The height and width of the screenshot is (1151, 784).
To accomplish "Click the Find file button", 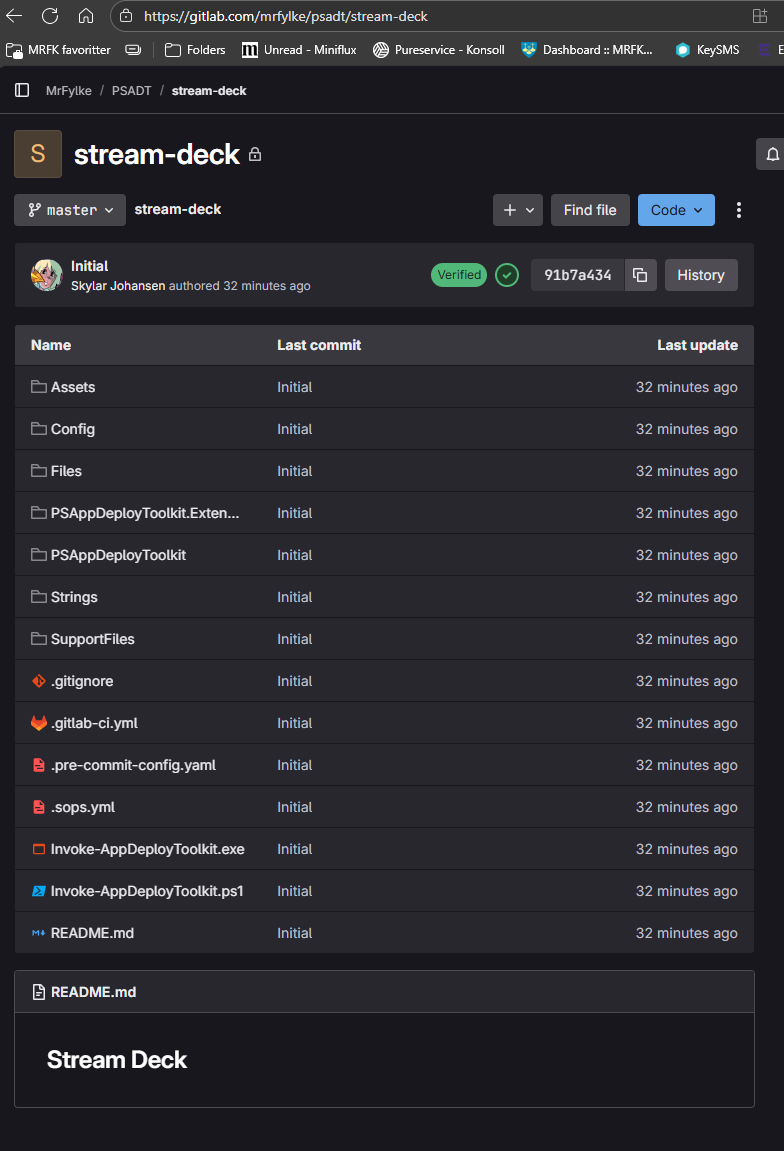I will pyautogui.click(x=590, y=210).
